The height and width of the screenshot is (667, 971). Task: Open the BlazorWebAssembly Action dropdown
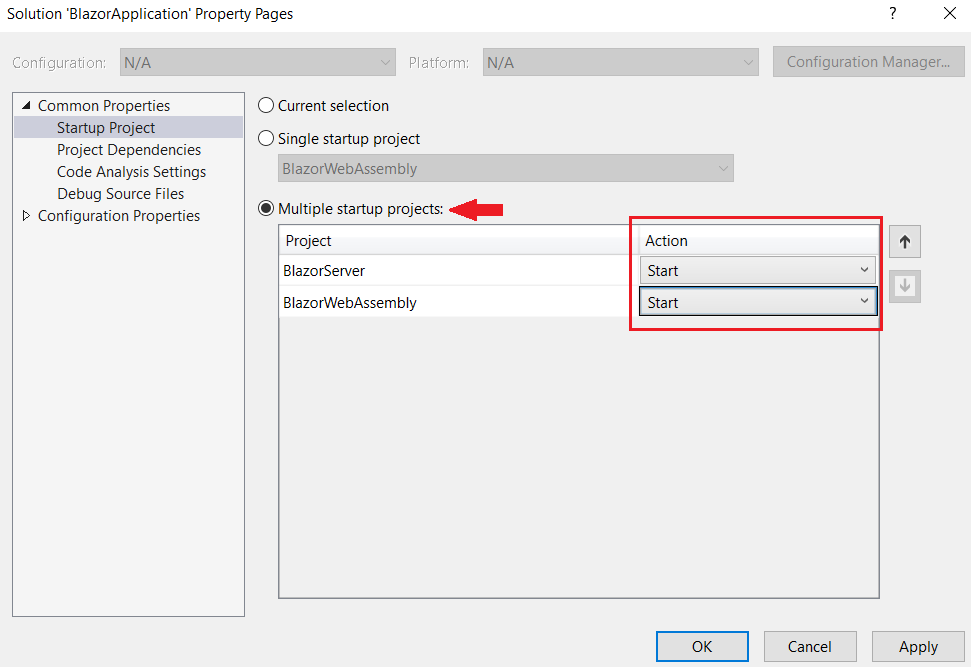point(757,302)
